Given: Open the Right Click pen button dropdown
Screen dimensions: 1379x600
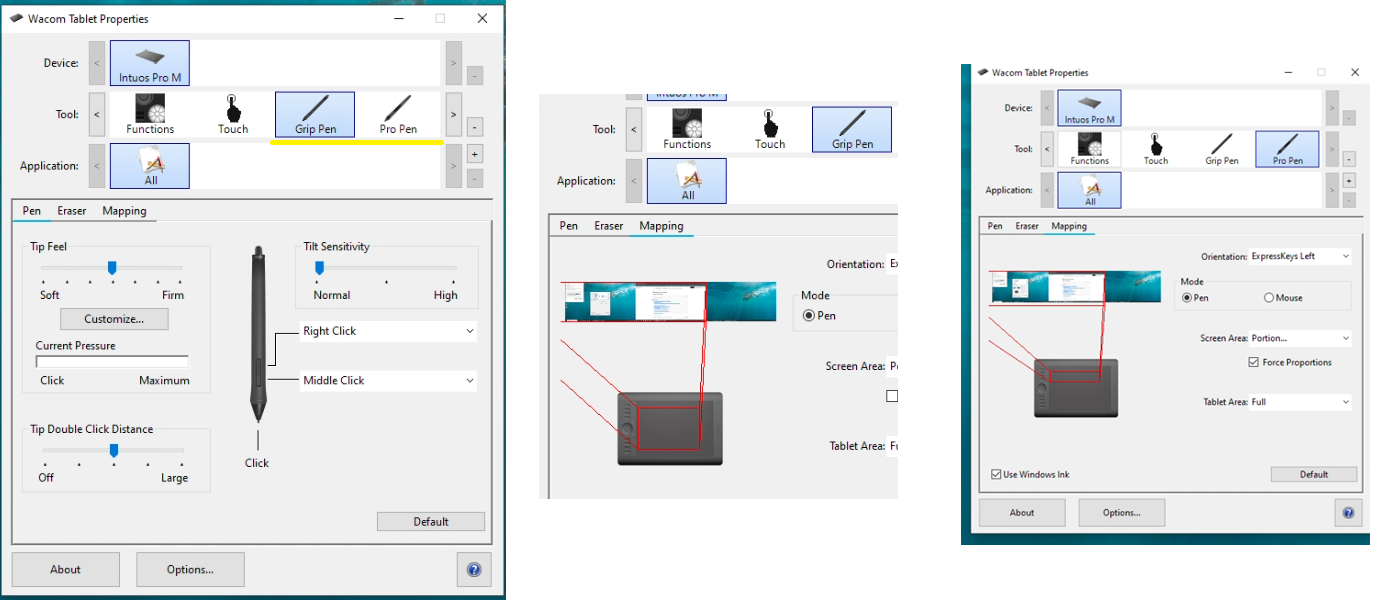Looking at the screenshot, I should [388, 331].
